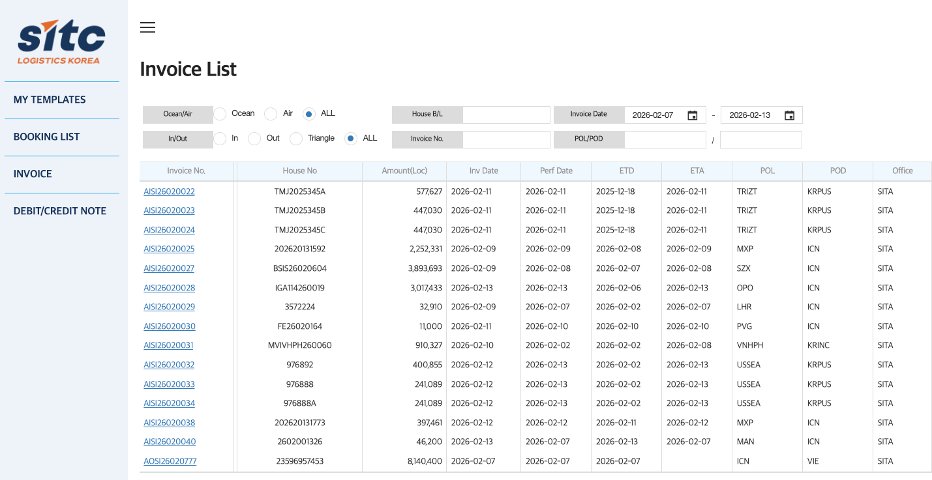The height and width of the screenshot is (480, 932).
Task: Open calendar picker for invoice start date
Action: click(x=692, y=115)
